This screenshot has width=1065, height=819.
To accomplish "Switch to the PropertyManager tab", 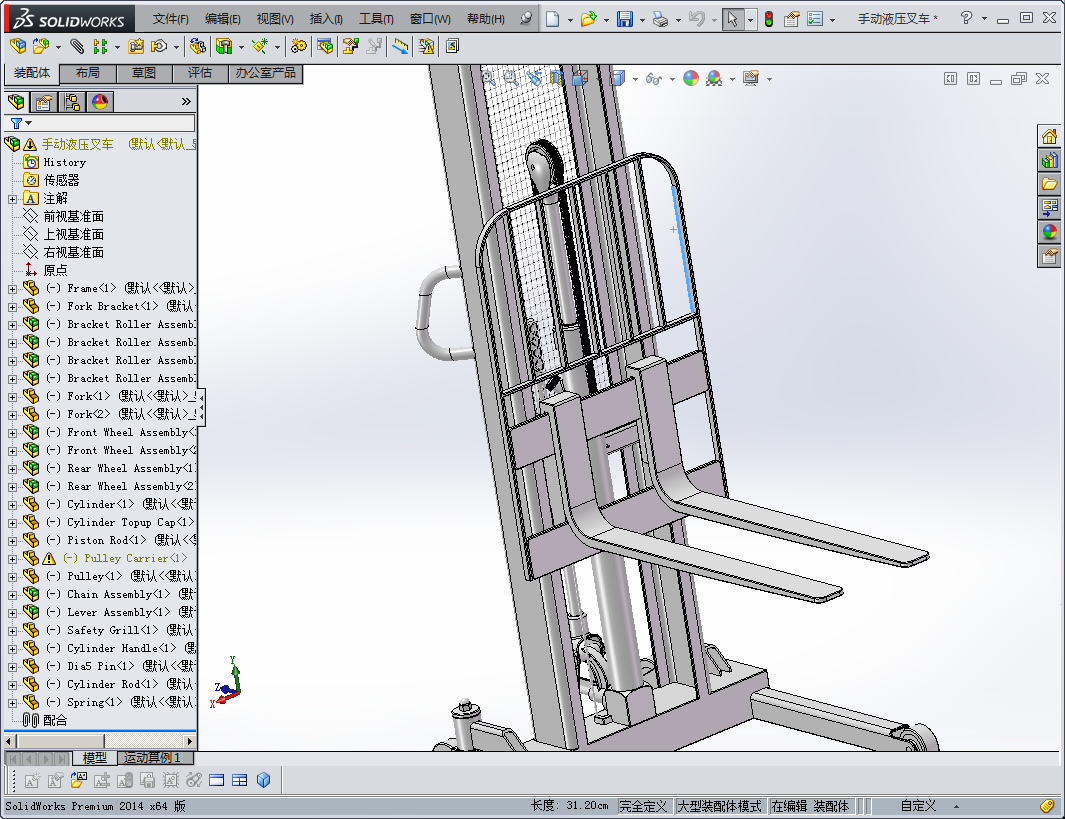I will 45,101.
